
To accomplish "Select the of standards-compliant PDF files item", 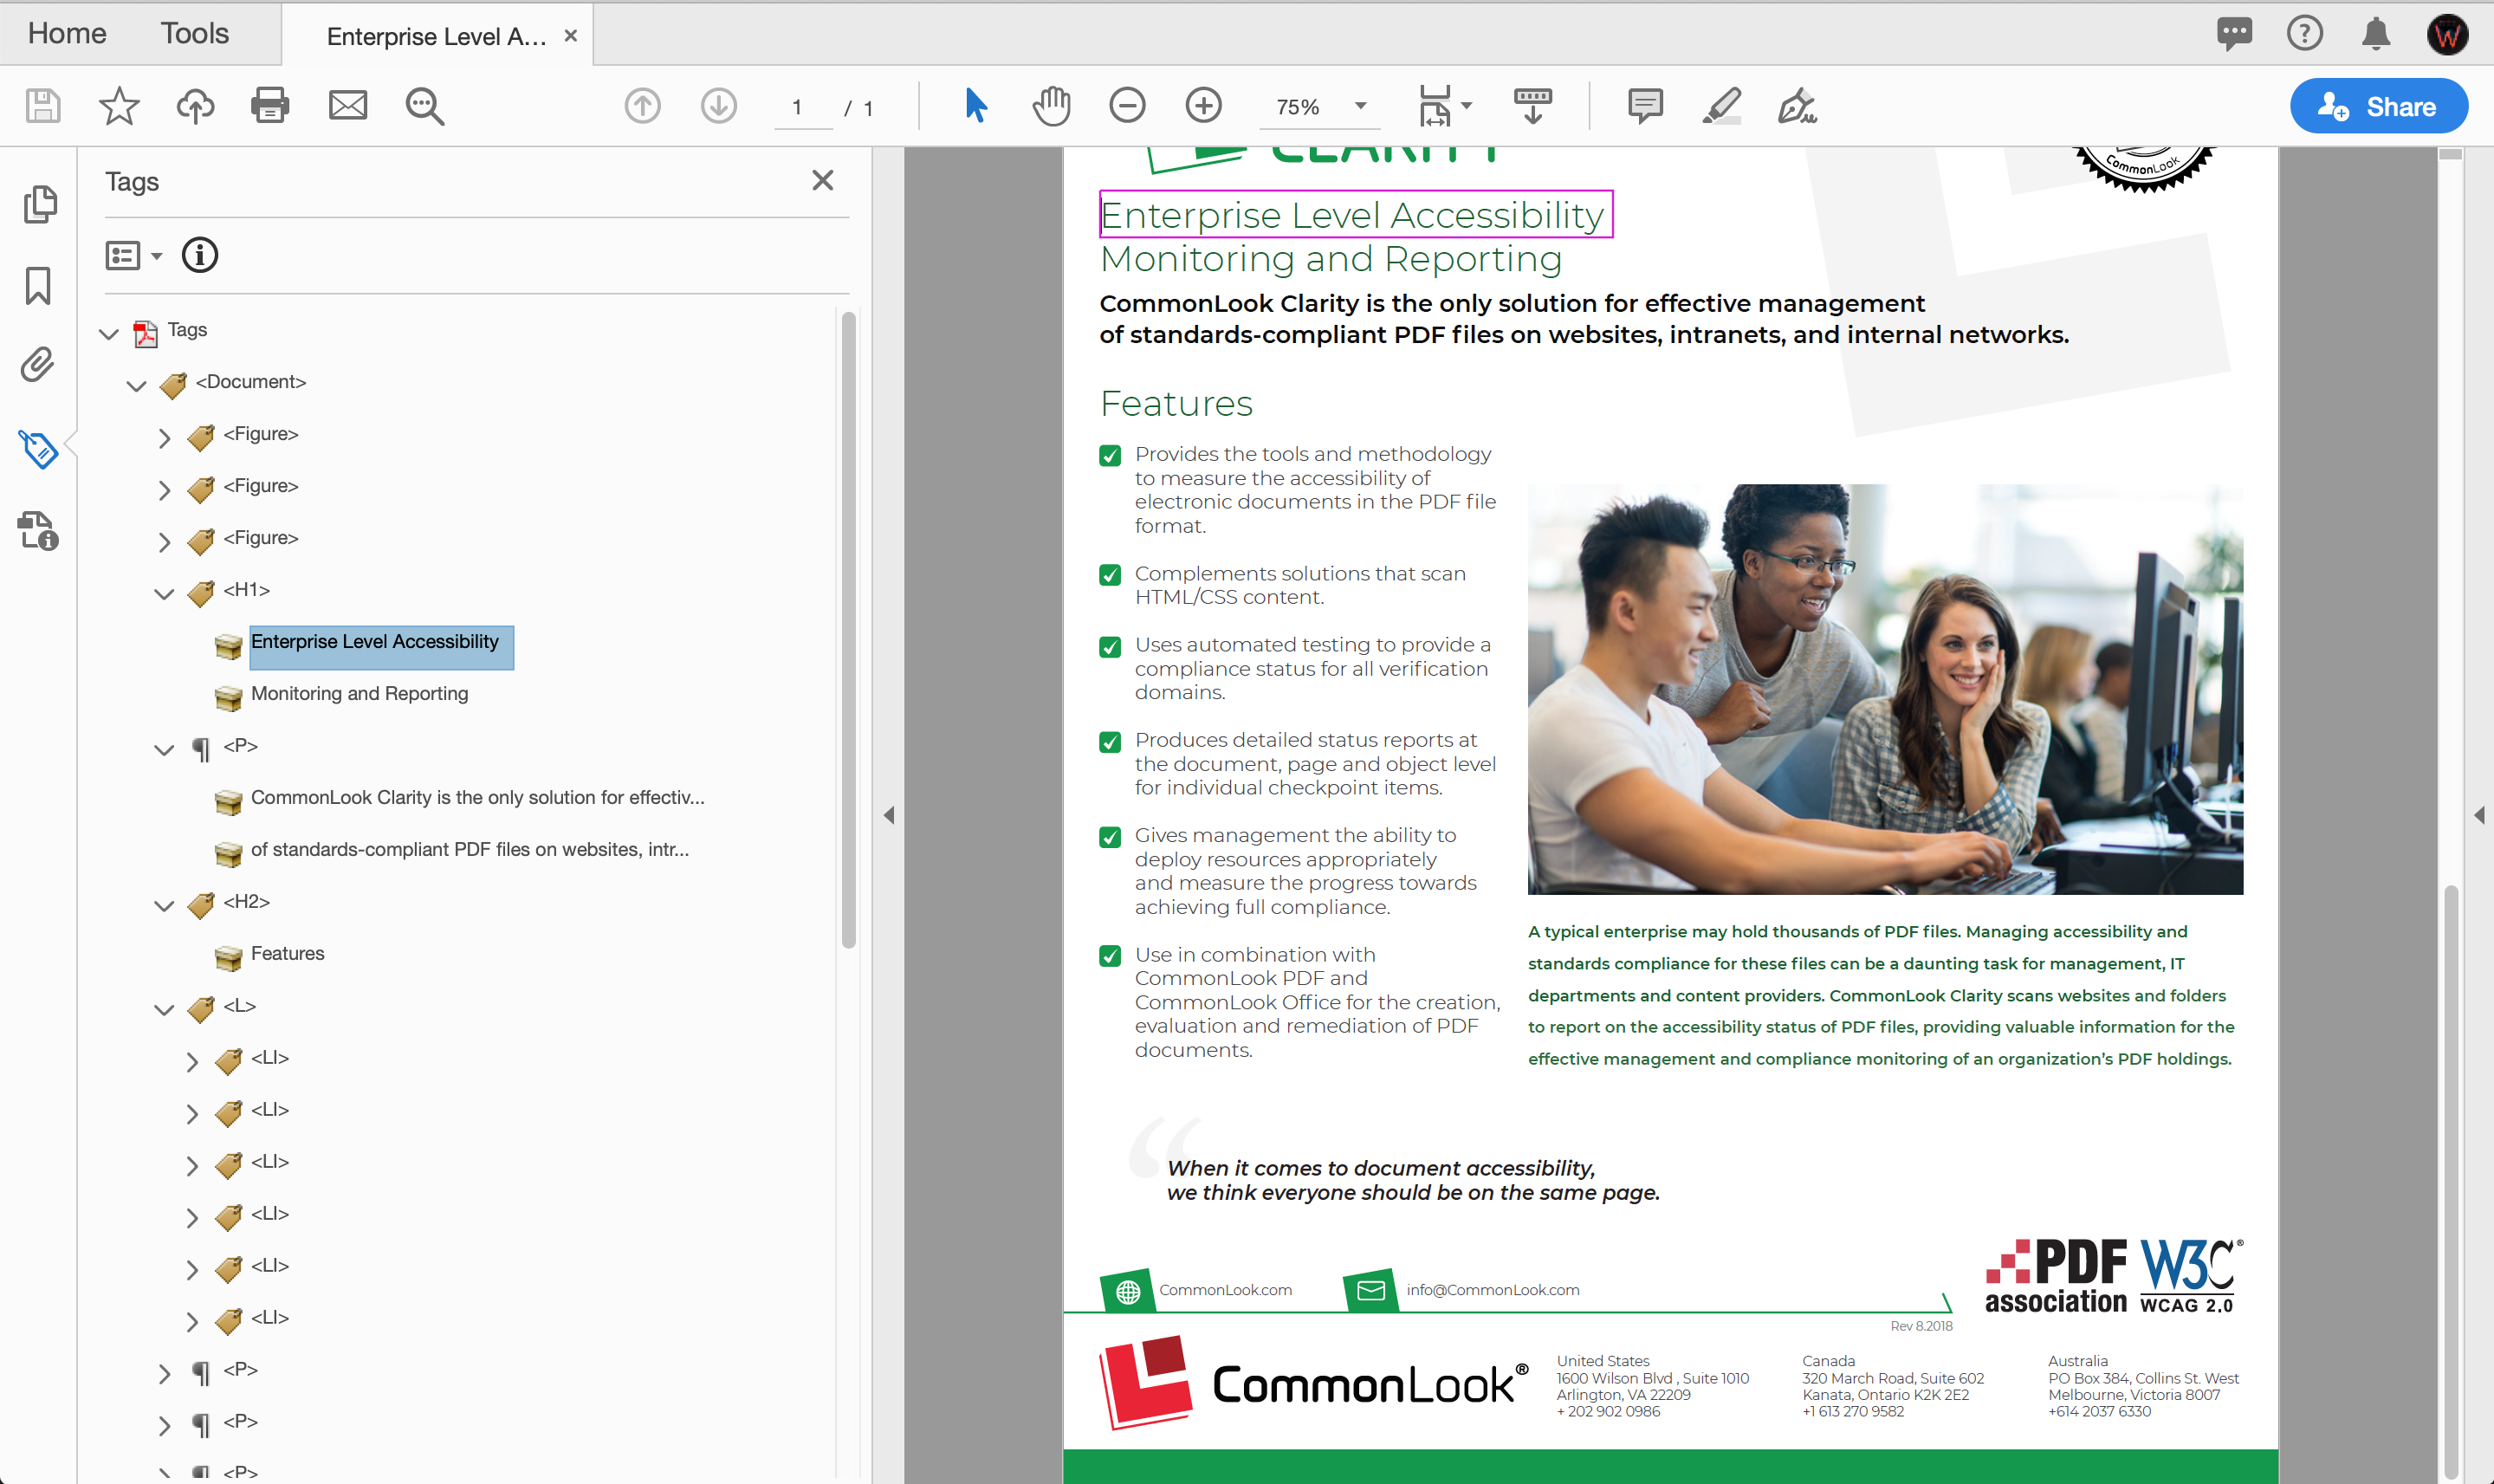I will coord(469,849).
